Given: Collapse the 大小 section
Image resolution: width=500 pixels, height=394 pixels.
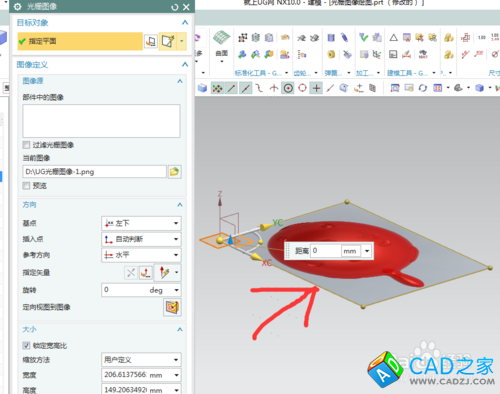Looking at the screenshot, I should coord(180,329).
